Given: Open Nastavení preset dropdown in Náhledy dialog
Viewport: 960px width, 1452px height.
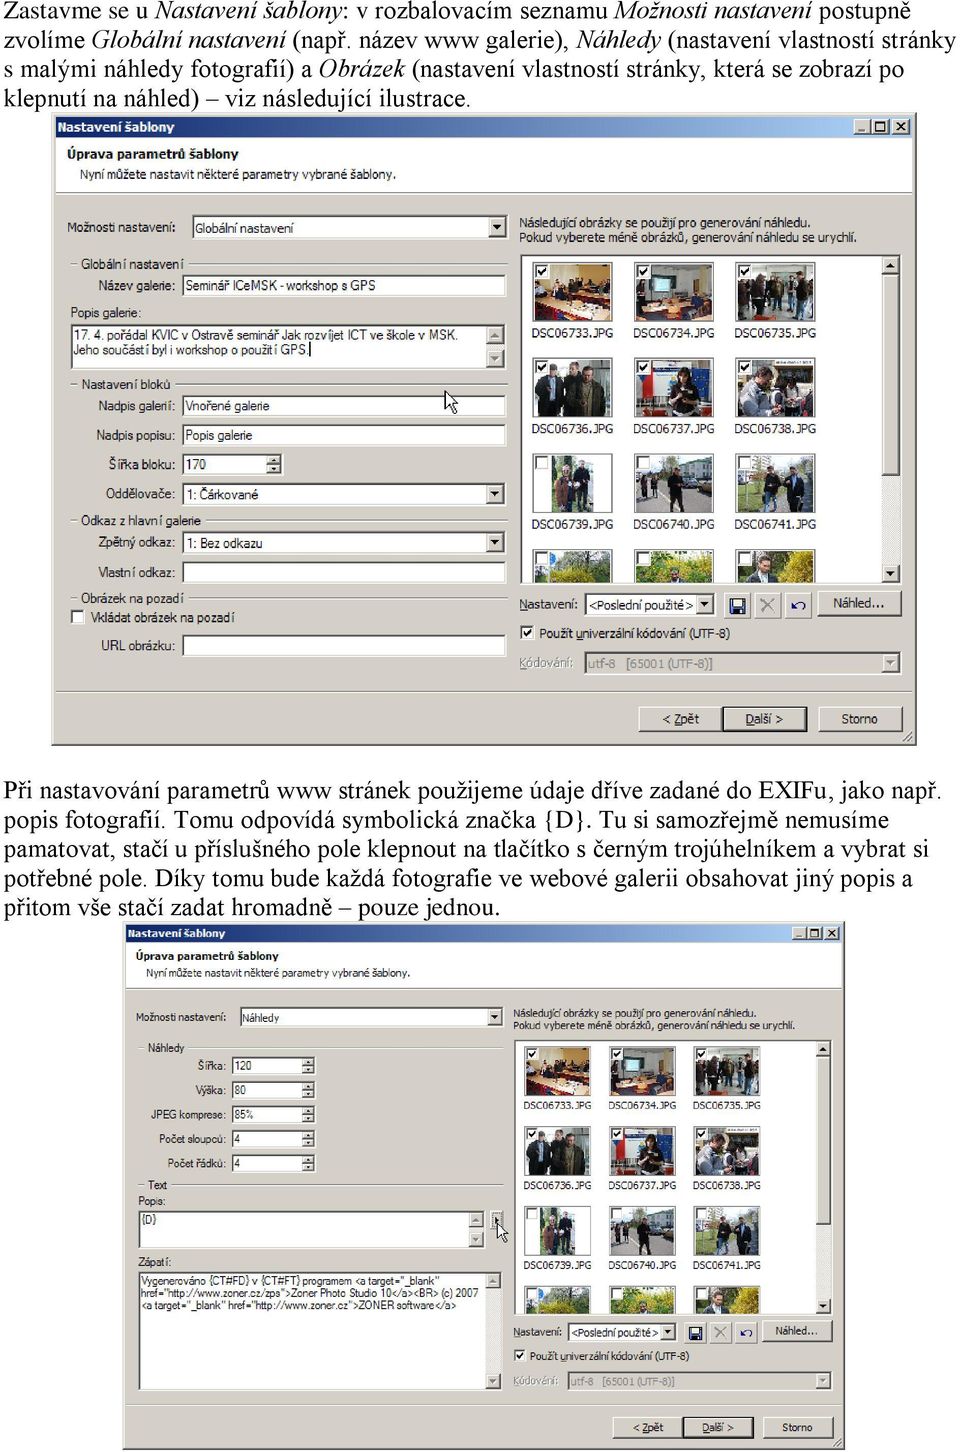Looking at the screenshot, I should pyautogui.click(x=668, y=1332).
